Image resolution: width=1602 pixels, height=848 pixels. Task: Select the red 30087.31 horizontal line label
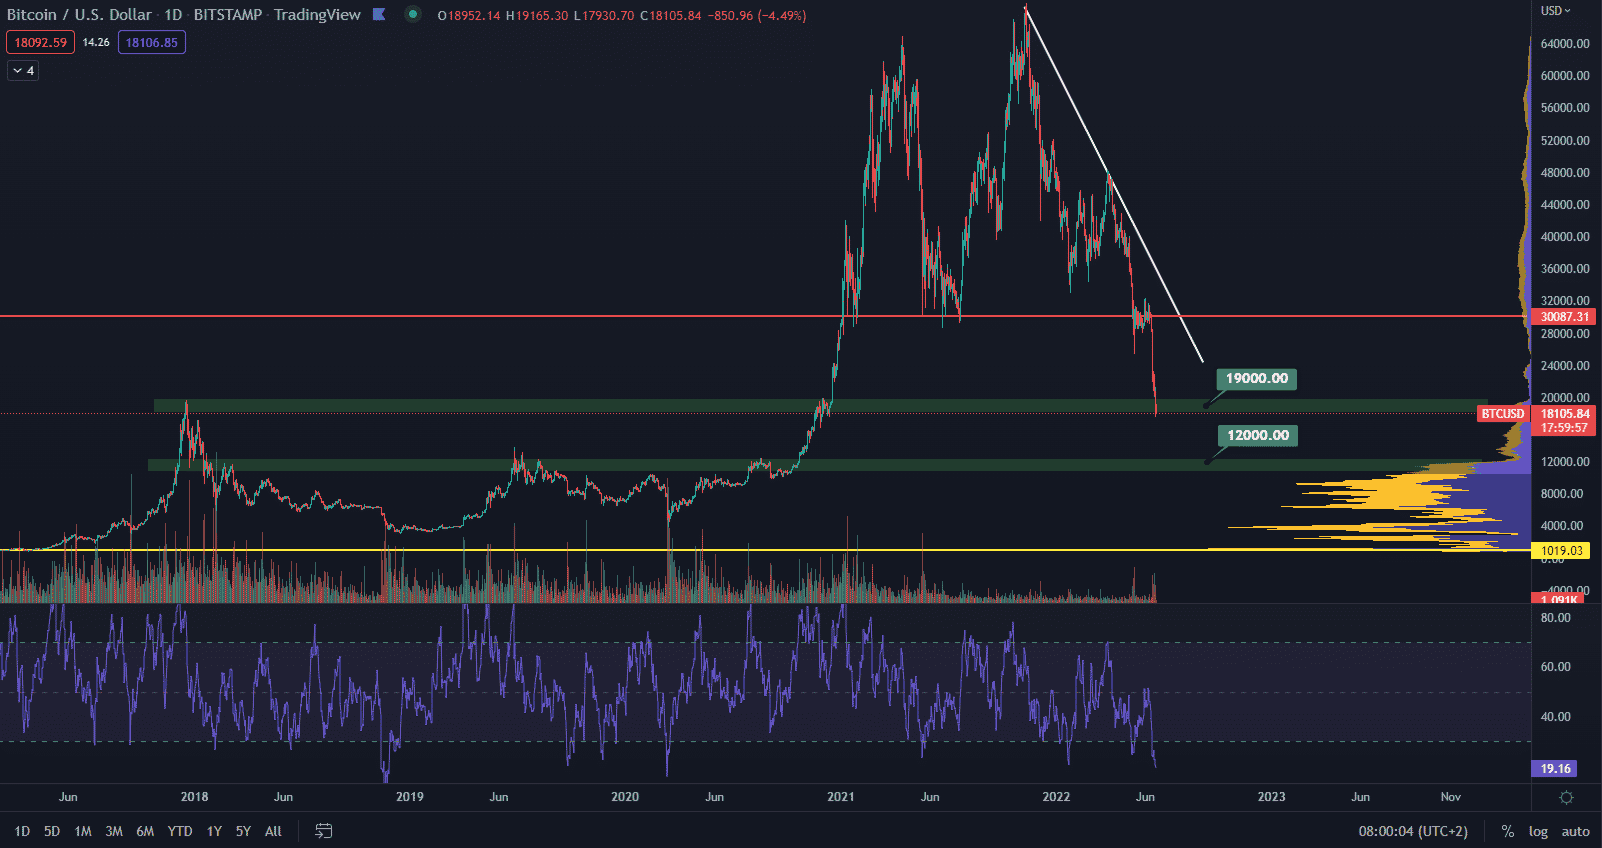1564,317
